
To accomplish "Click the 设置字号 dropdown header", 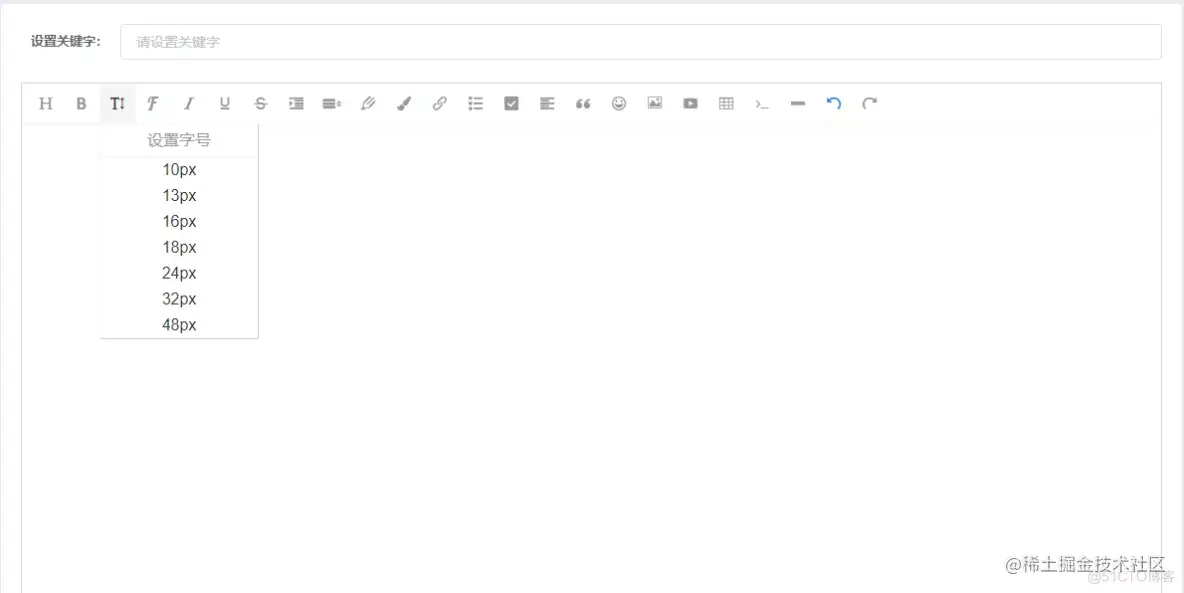I will [179, 140].
